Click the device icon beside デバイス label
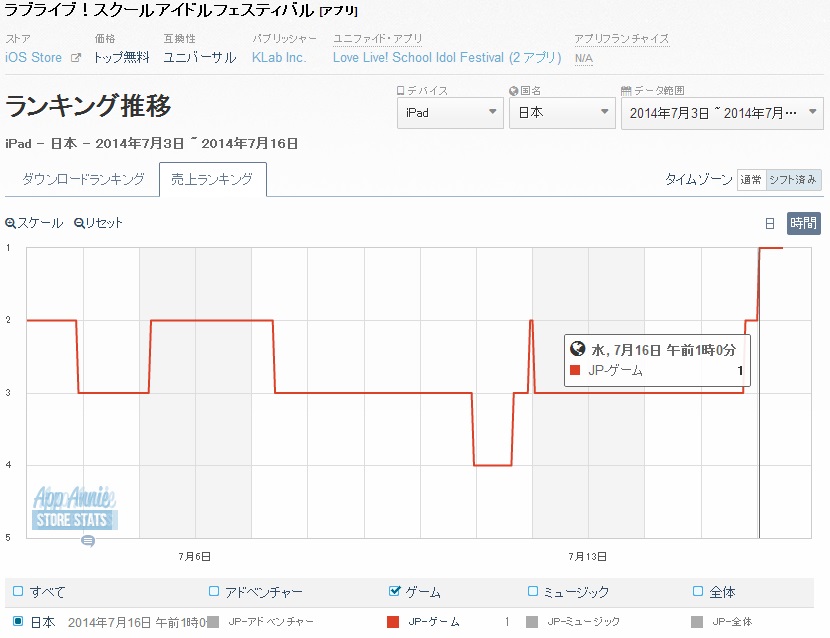The height and width of the screenshot is (638, 830). 401,91
